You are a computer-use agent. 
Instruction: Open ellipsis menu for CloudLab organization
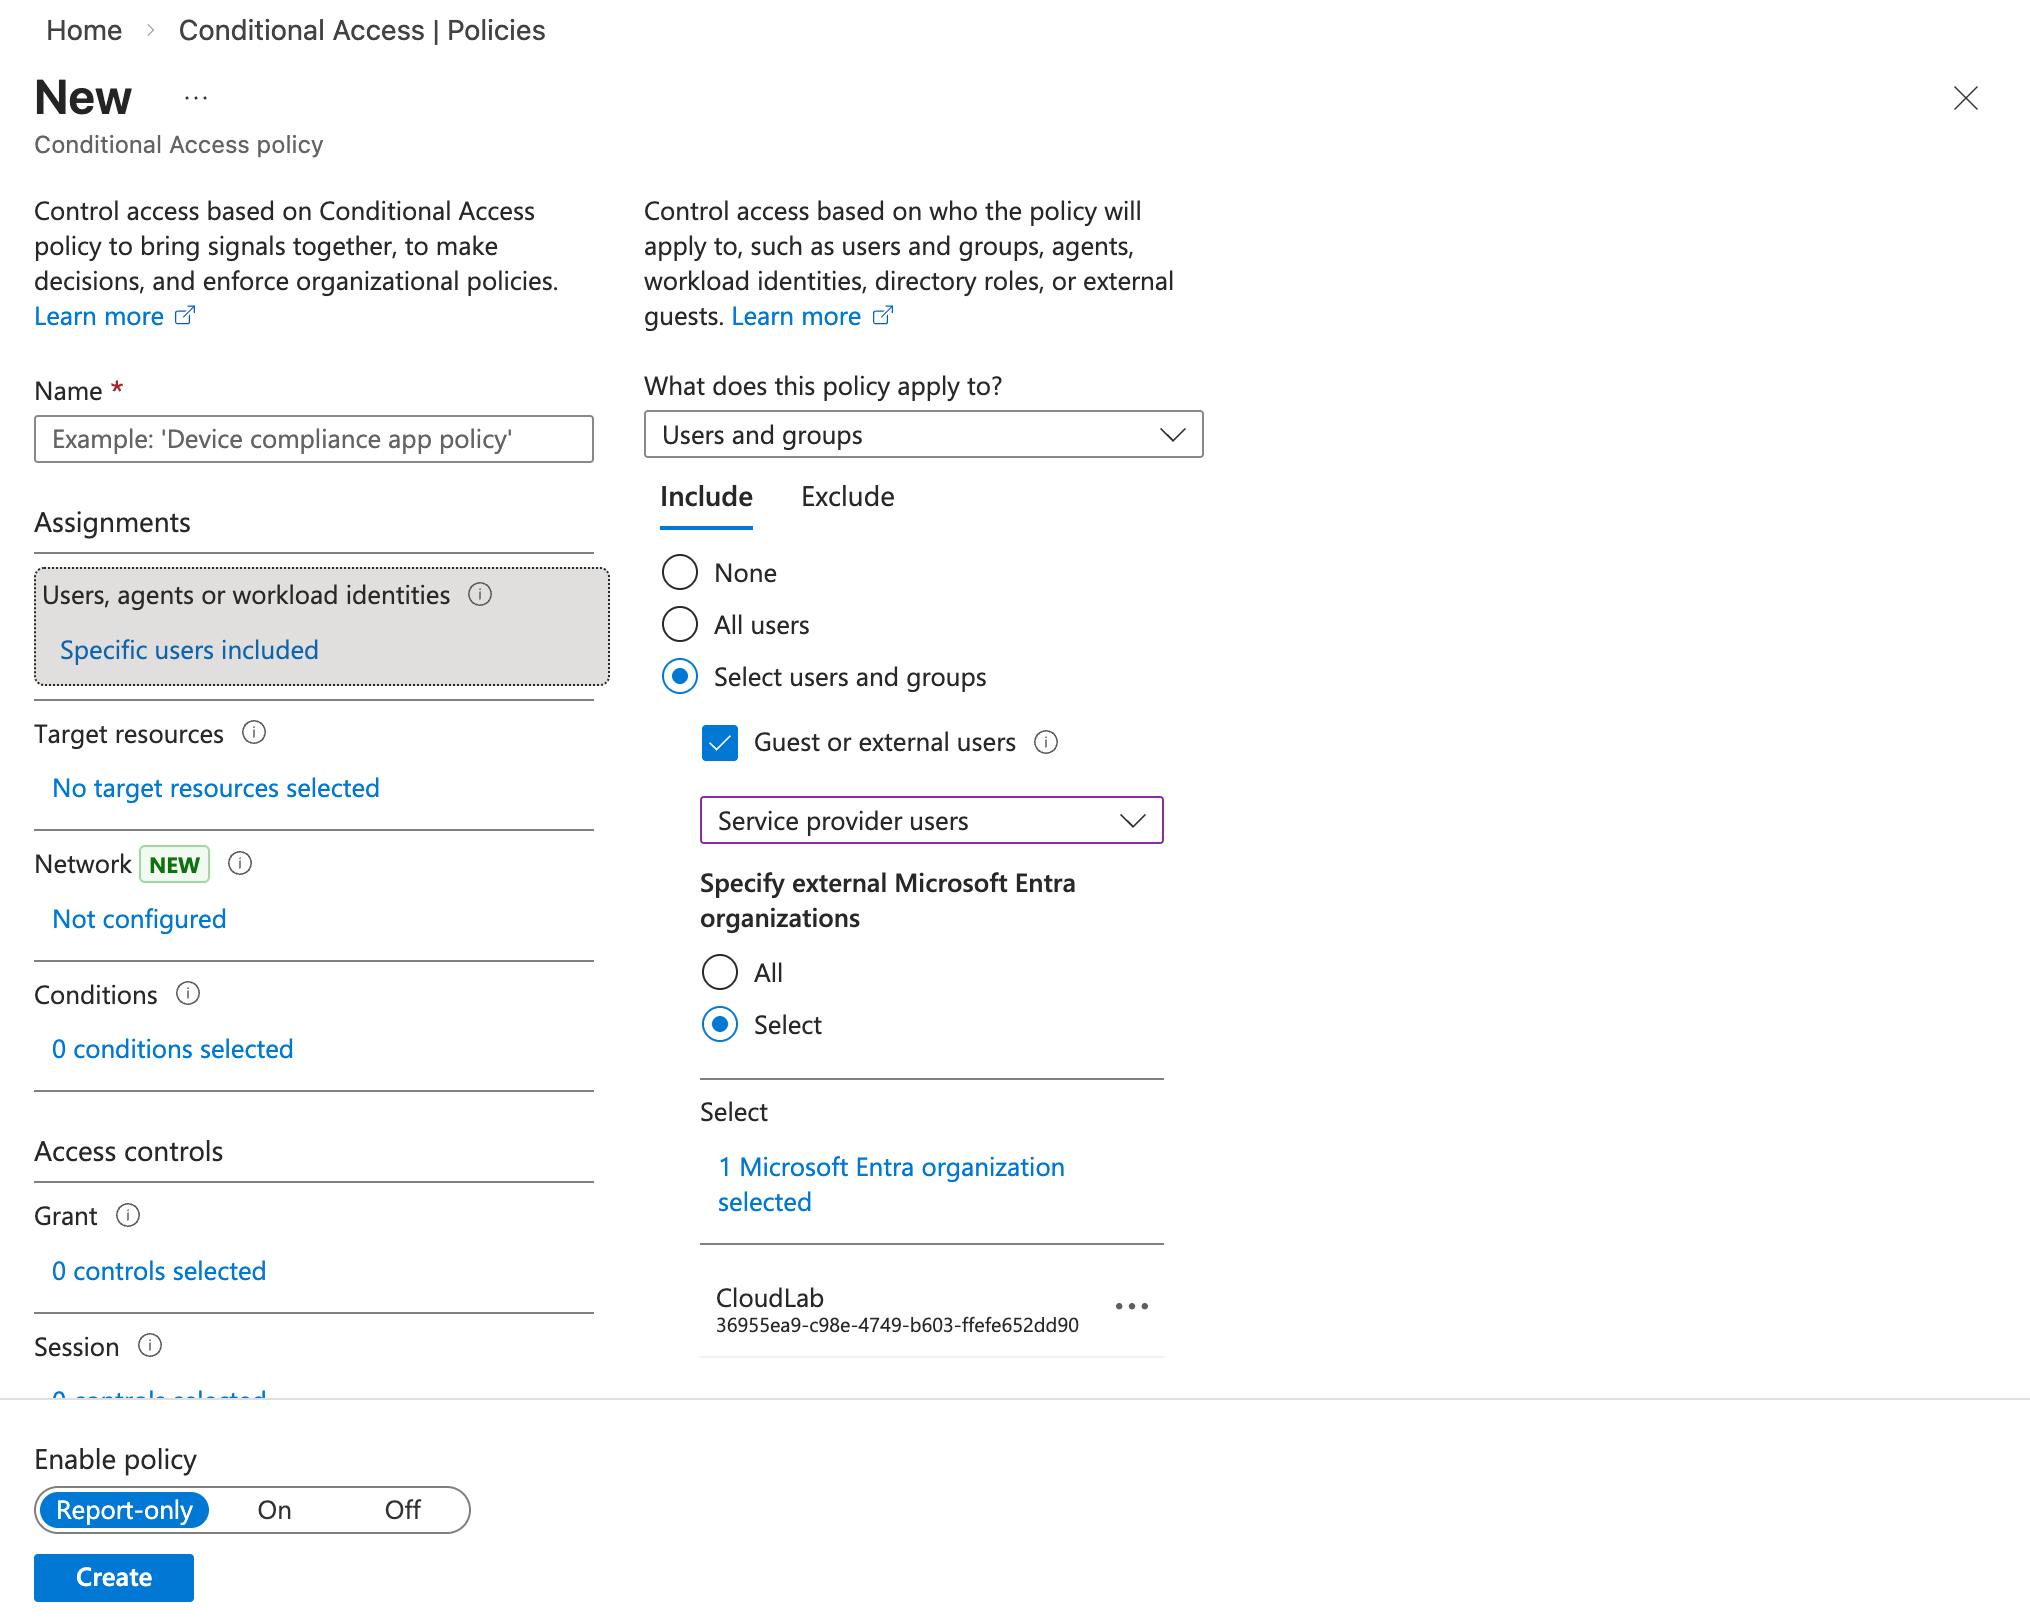click(1131, 1306)
